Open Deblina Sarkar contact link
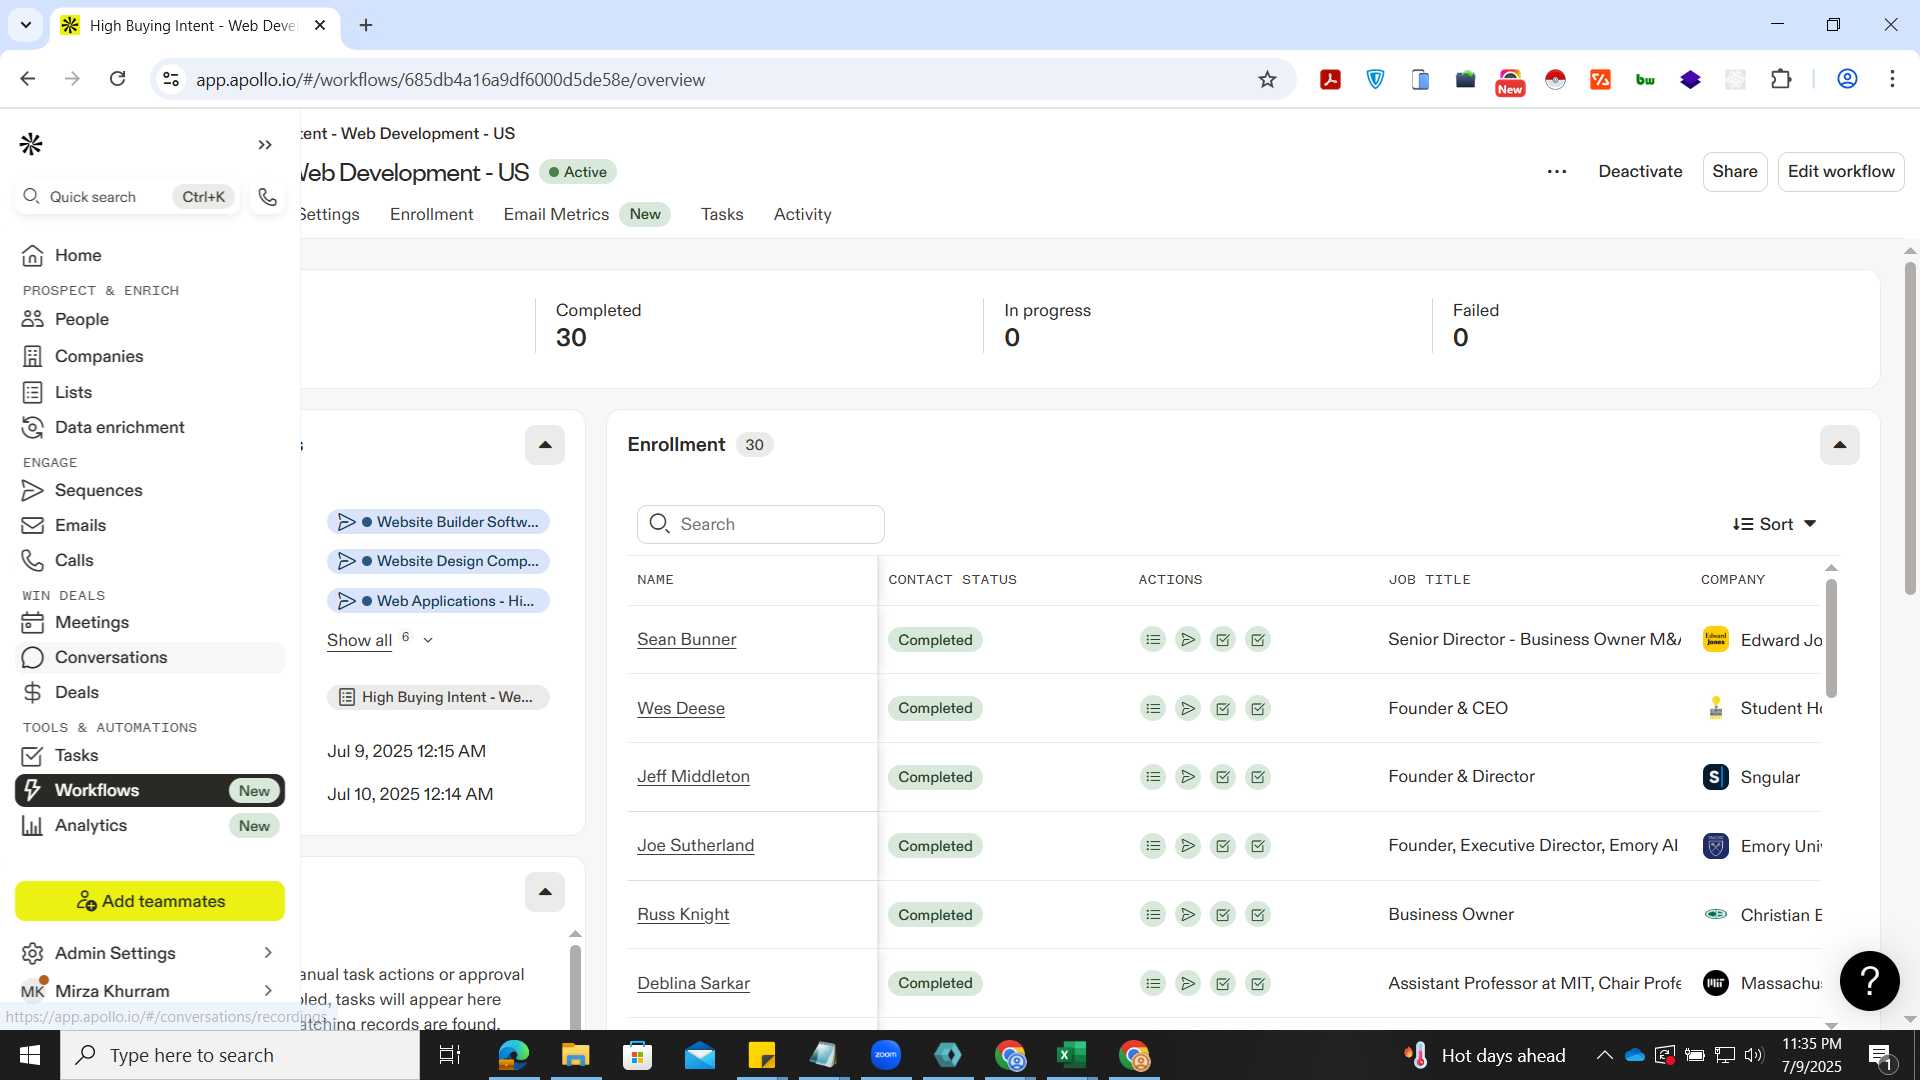 (693, 984)
